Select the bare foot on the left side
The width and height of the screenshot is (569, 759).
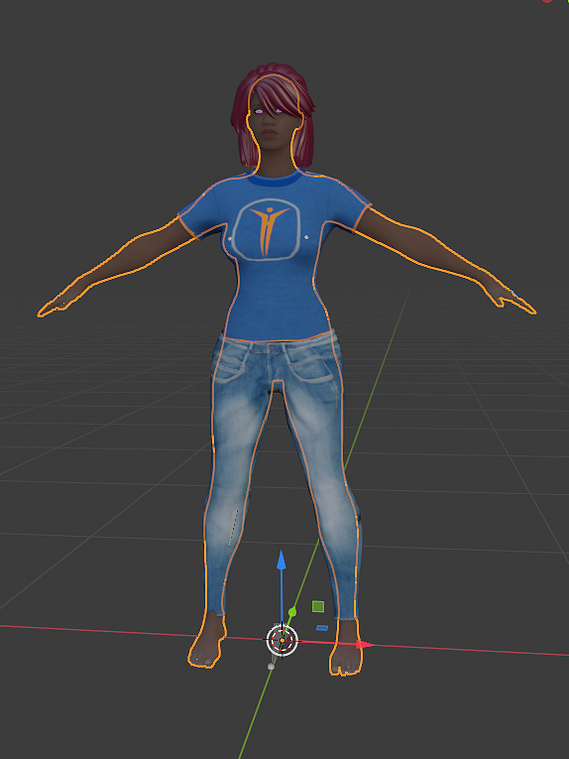(x=207, y=641)
